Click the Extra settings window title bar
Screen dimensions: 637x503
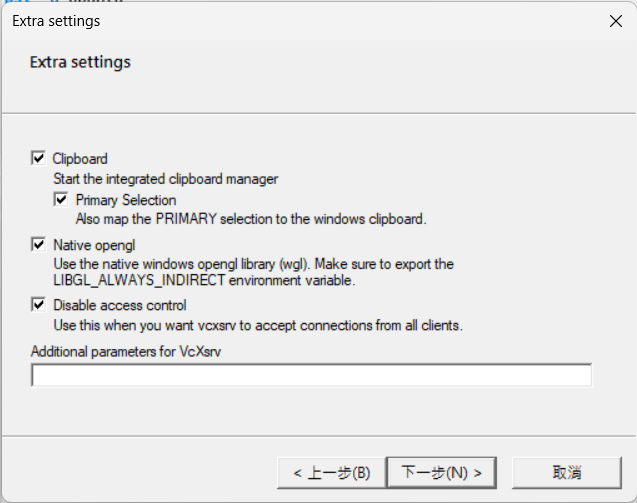tap(300, 20)
